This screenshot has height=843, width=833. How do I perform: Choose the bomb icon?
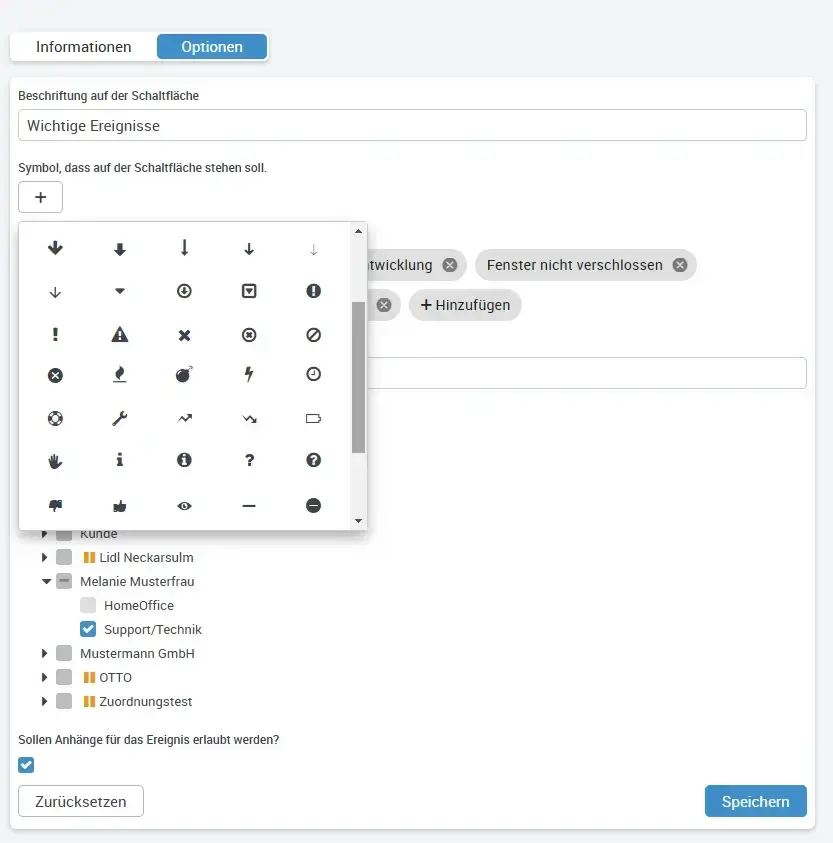(x=184, y=375)
